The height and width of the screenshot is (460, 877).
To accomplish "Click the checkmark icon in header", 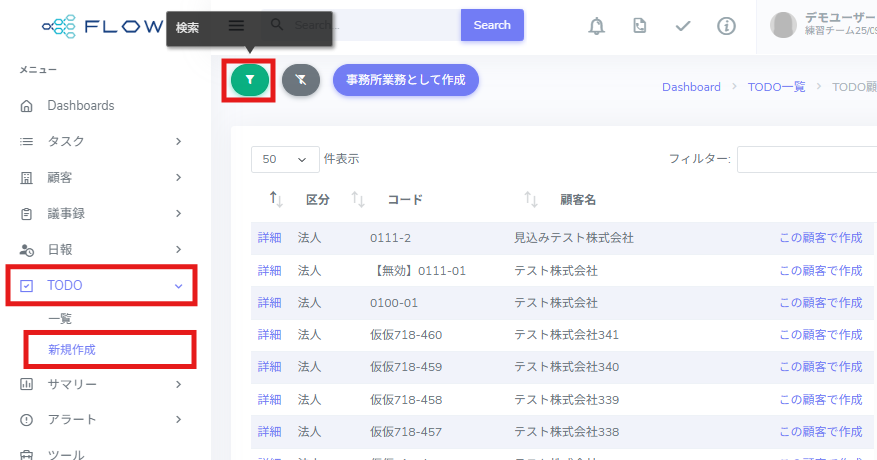I will coord(683,25).
